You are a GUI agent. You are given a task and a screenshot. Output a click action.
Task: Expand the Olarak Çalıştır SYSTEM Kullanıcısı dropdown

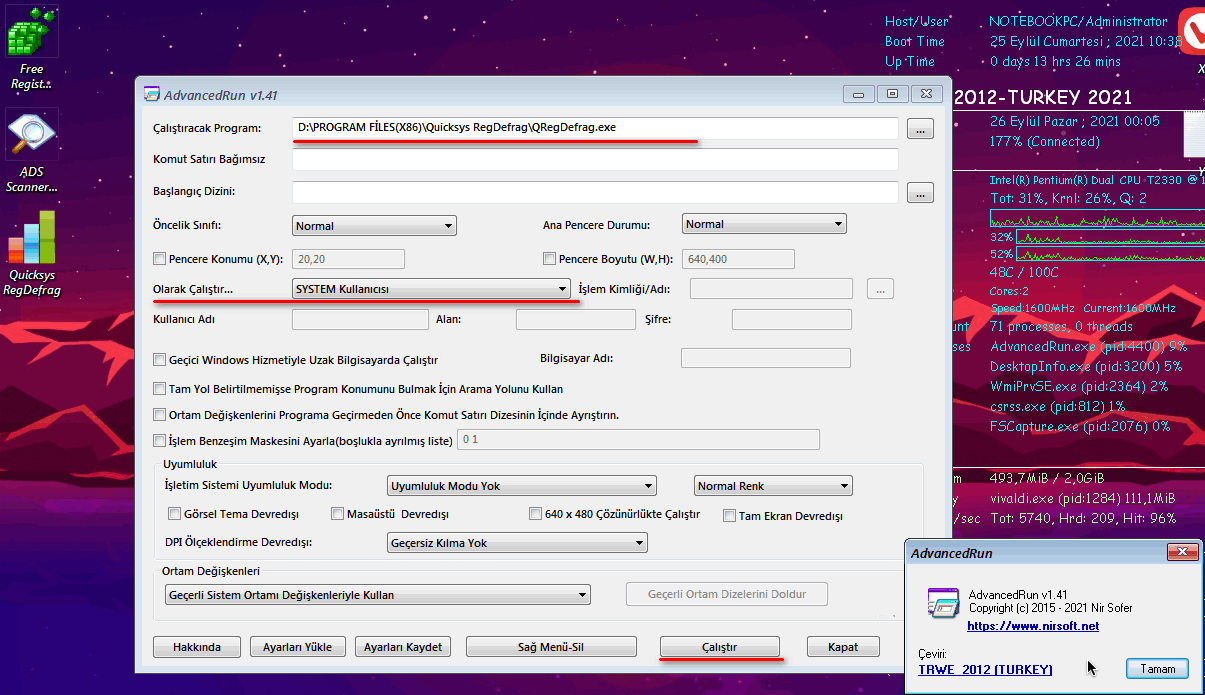431,289
